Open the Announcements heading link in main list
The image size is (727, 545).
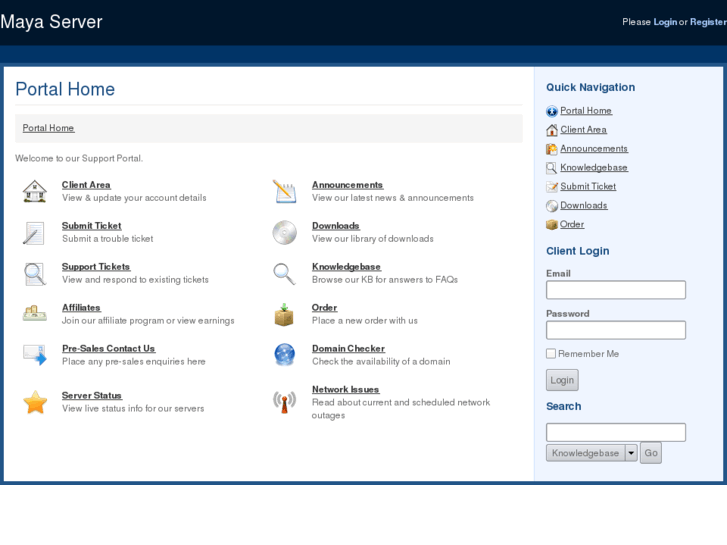pos(347,185)
